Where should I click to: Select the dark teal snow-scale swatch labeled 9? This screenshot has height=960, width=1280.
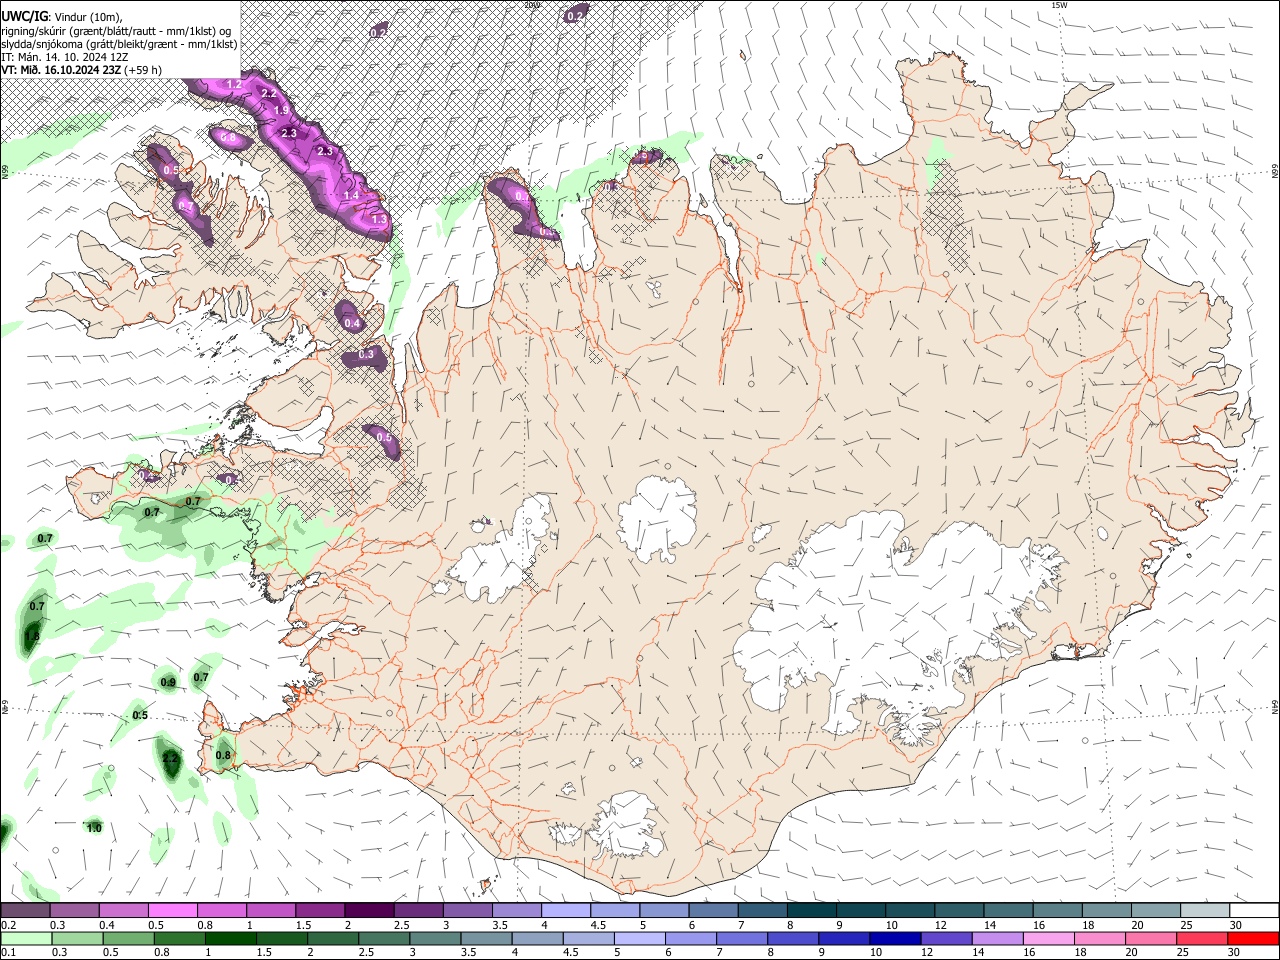(x=861, y=911)
